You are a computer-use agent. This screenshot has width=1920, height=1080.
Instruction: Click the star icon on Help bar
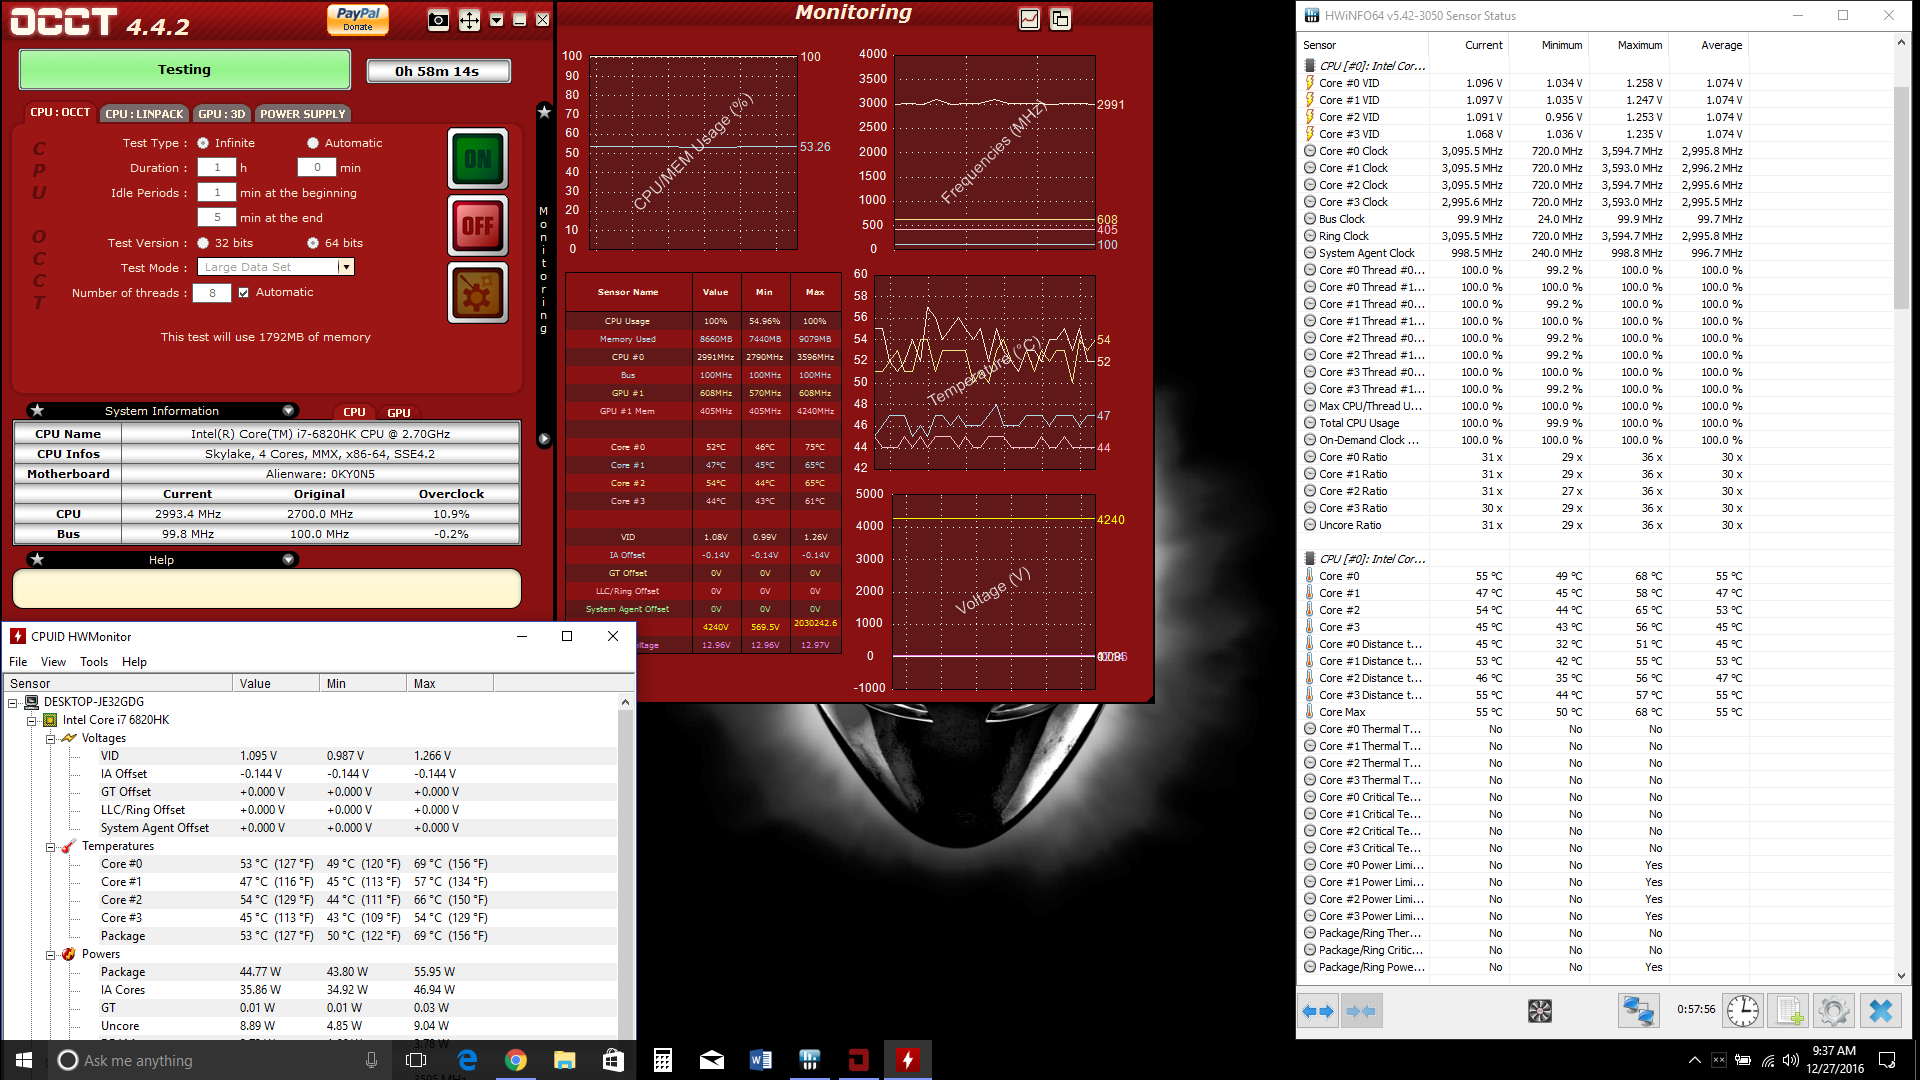(37, 560)
